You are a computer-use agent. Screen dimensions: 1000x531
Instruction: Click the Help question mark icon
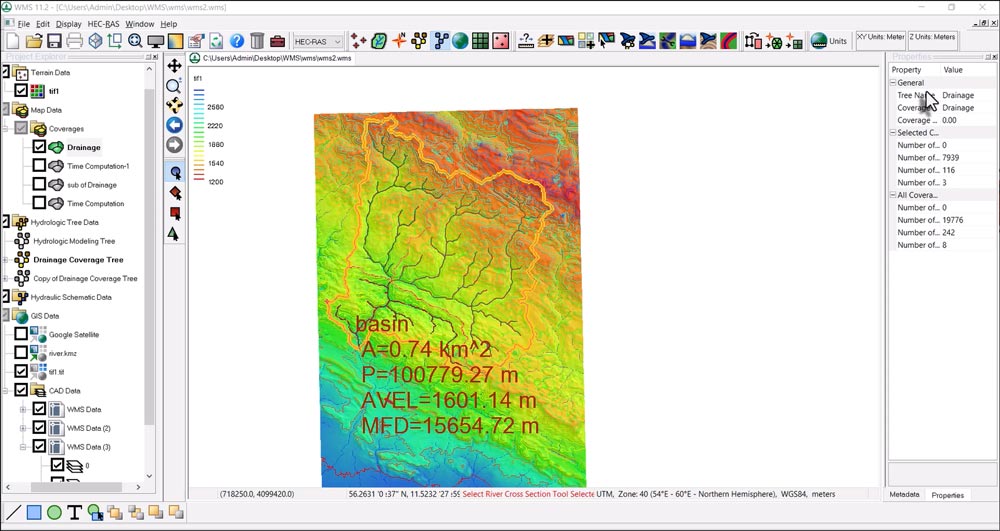[x=237, y=41]
